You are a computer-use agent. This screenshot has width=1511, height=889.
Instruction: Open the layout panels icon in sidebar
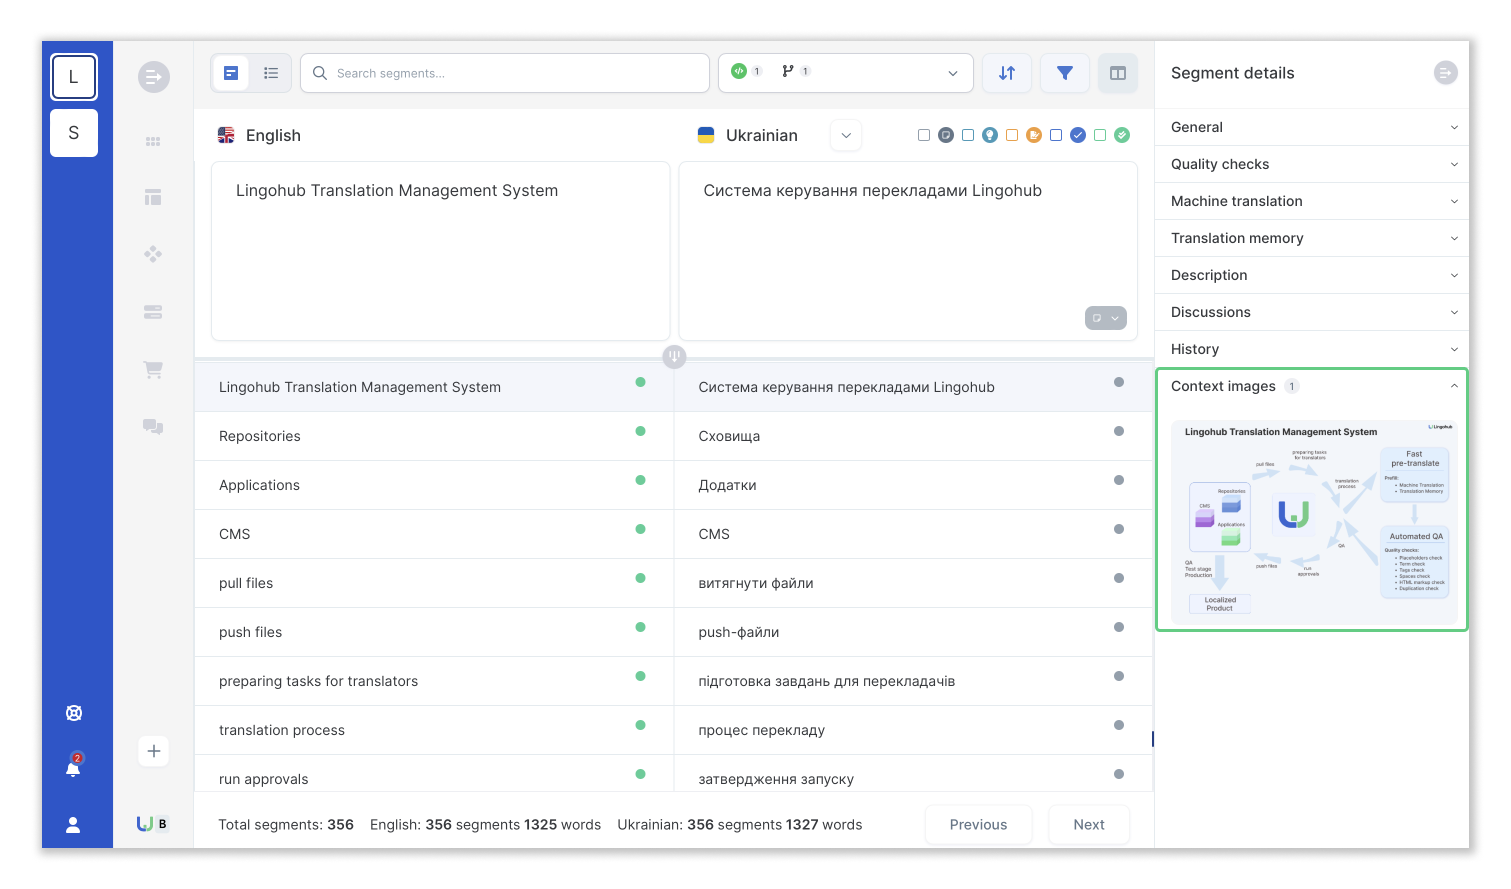click(153, 198)
